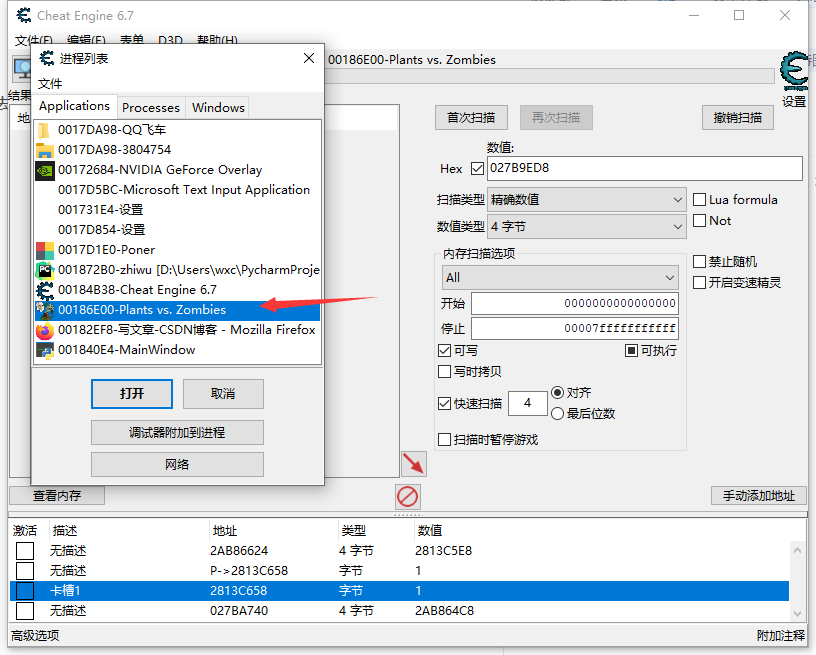Click the P->2813C658 address cell
This screenshot has height=655, width=816.
tap(249, 571)
